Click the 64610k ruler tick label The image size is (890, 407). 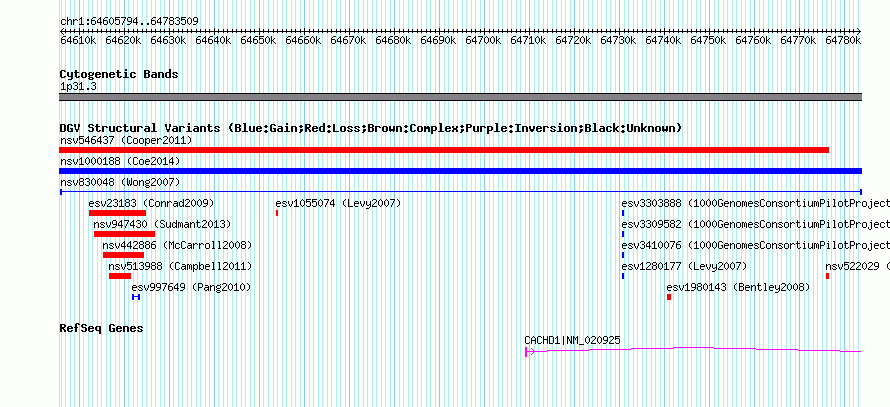click(x=79, y=40)
